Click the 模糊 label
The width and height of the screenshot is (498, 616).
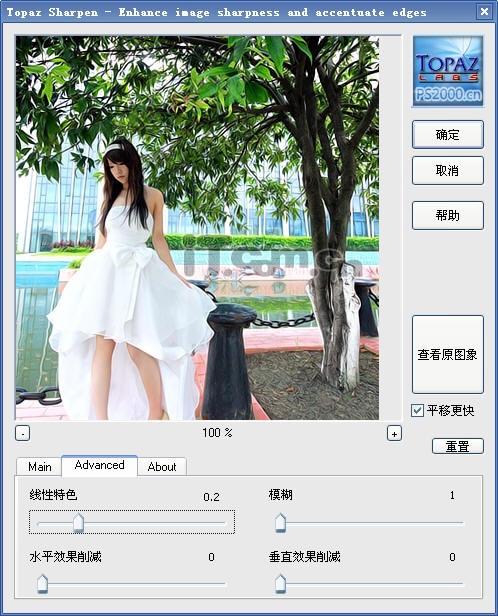[280, 495]
